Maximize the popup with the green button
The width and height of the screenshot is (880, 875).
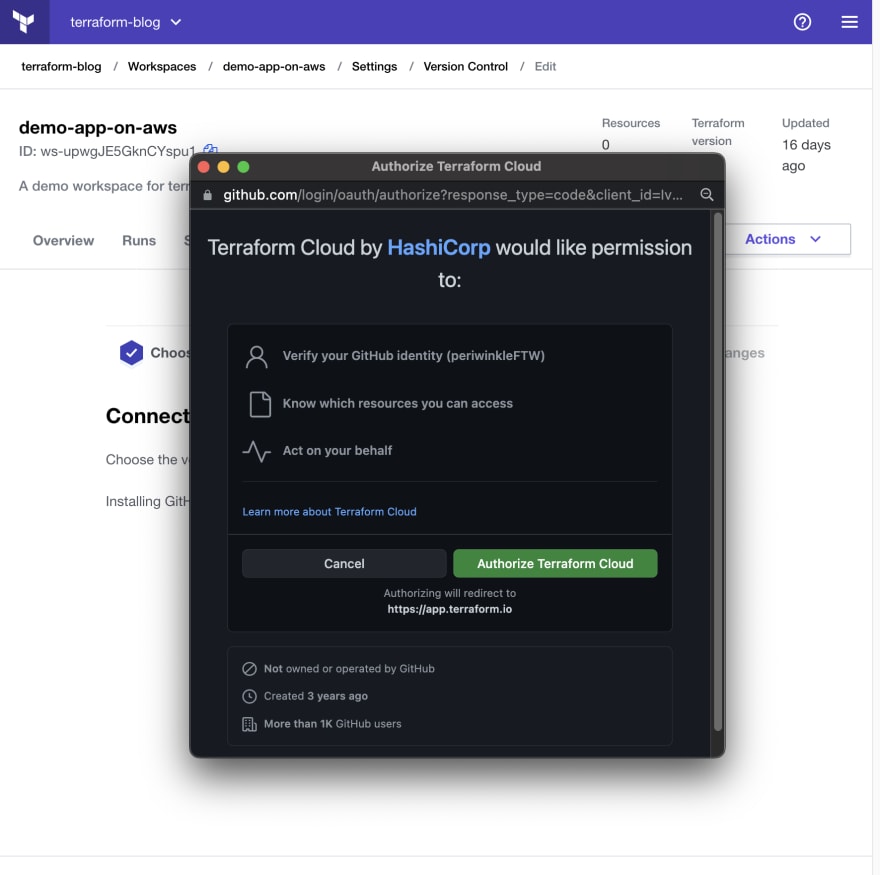point(243,167)
